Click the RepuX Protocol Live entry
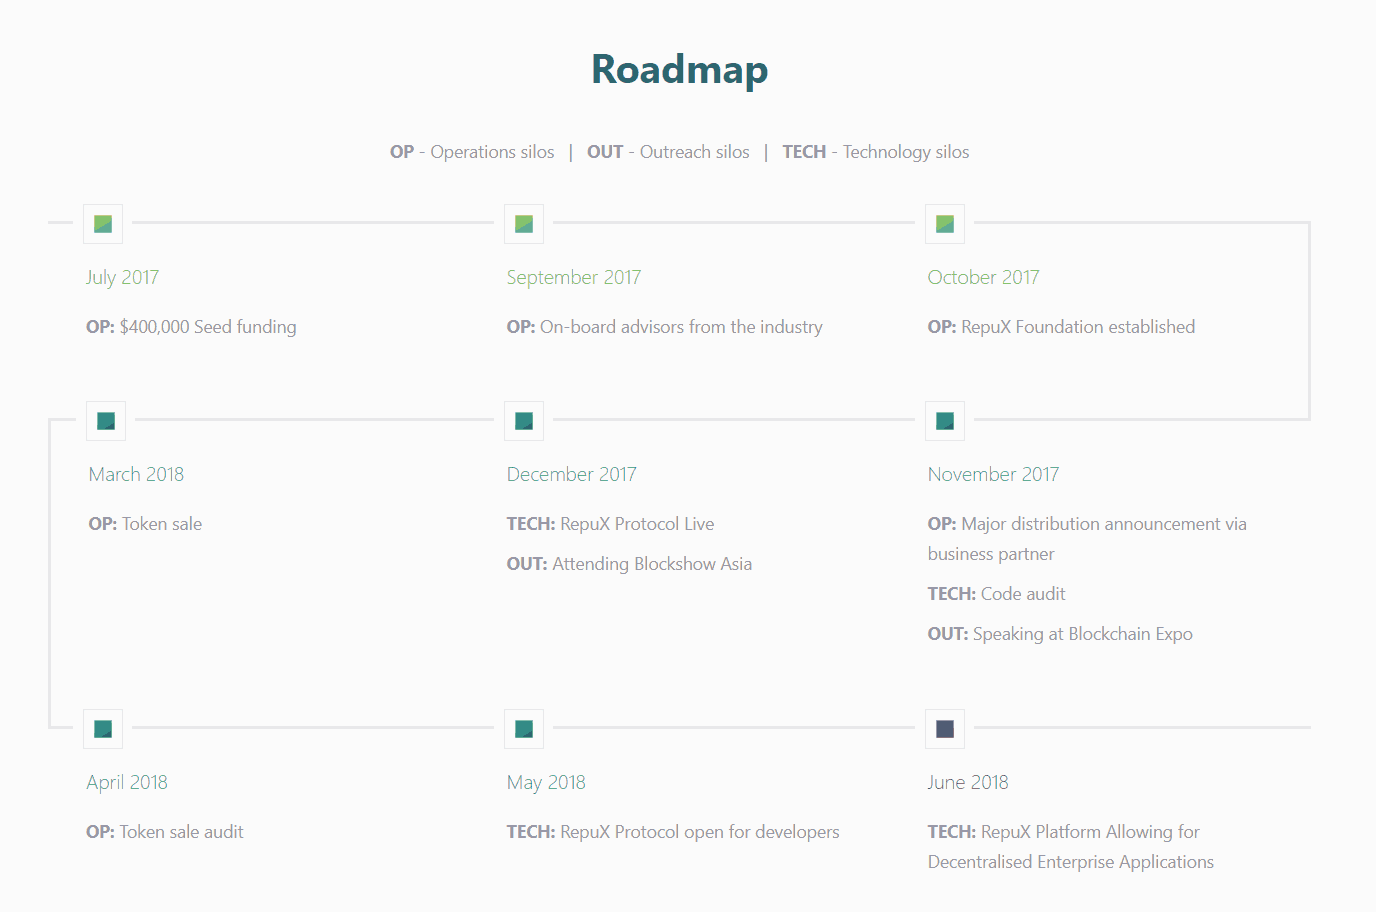Image resolution: width=1376 pixels, height=912 pixels. pos(610,524)
